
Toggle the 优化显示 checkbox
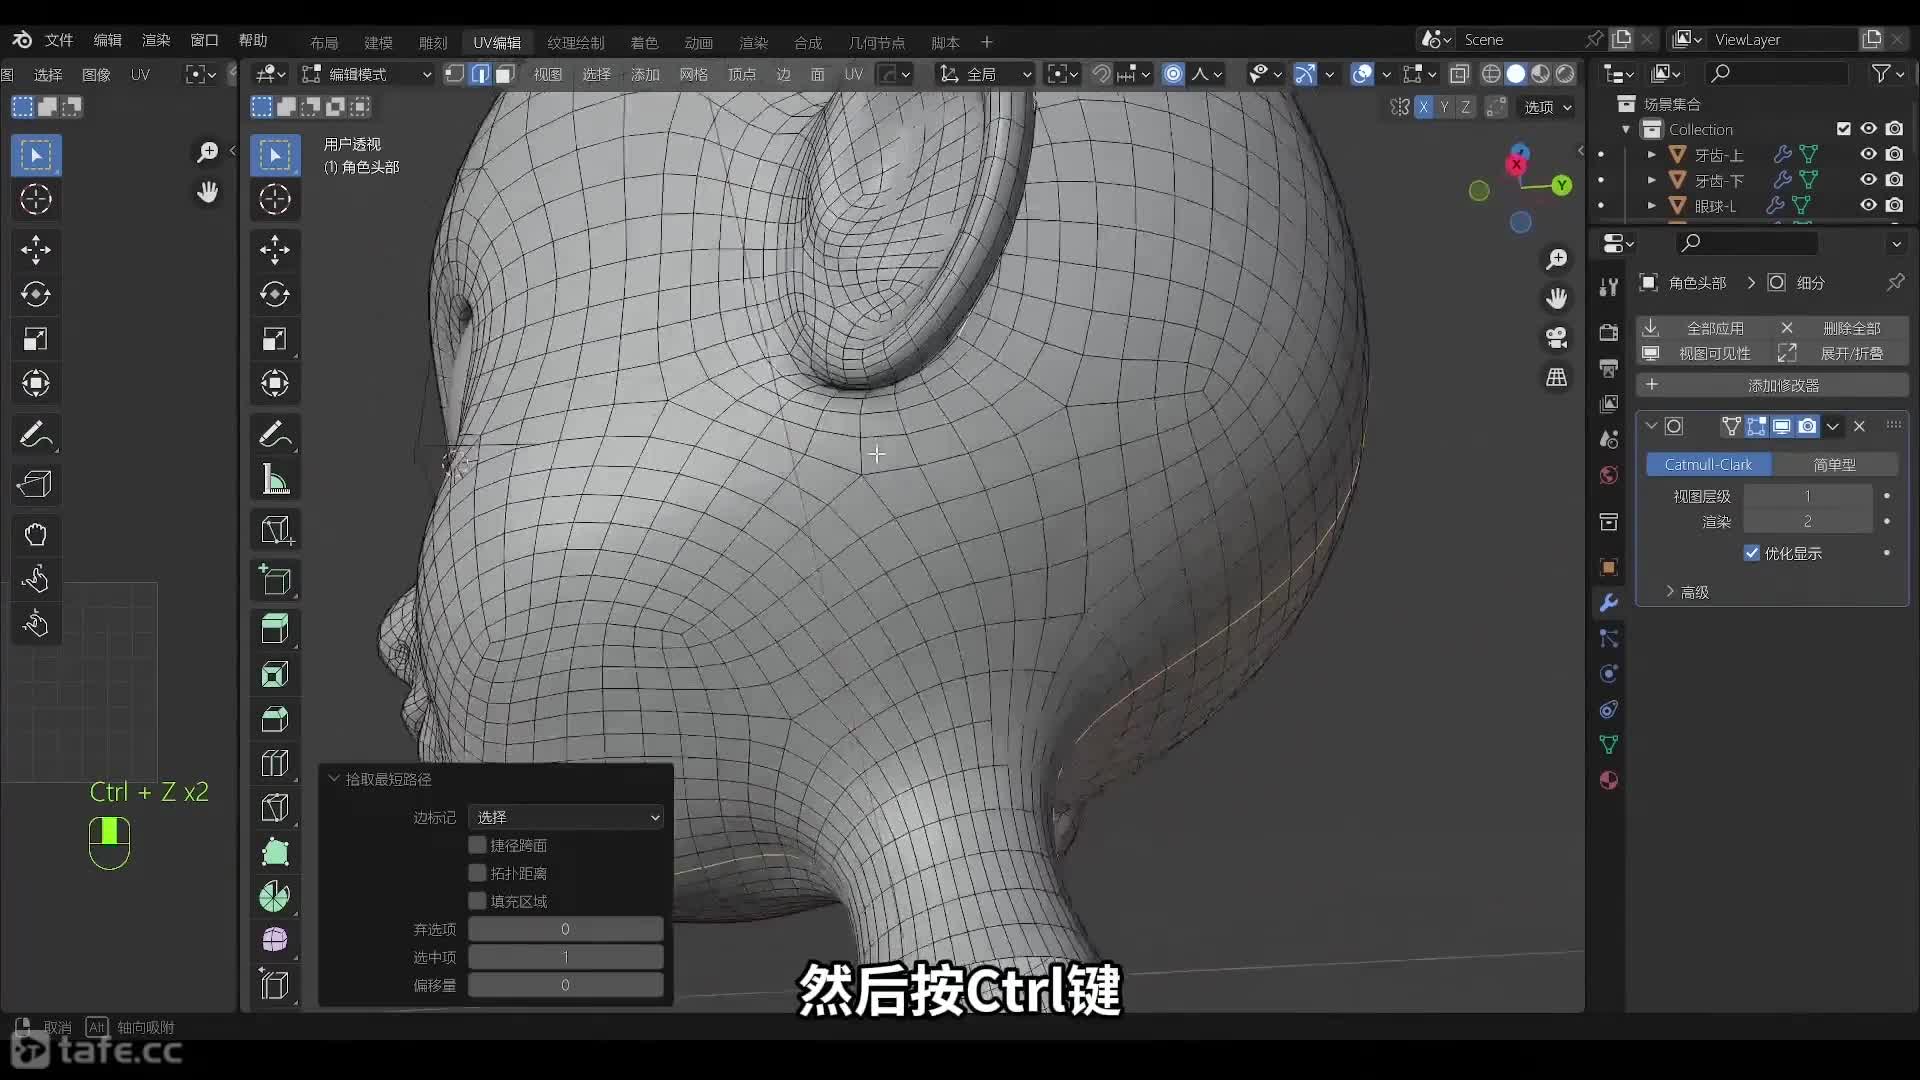tap(1752, 553)
